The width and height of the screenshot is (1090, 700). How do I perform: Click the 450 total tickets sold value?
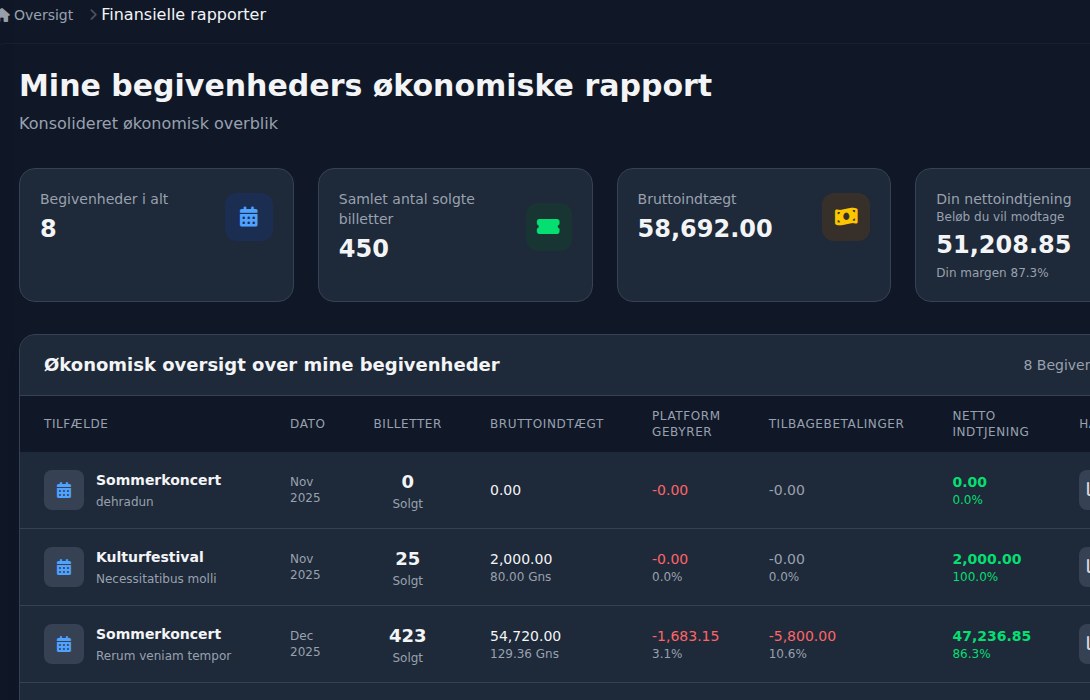(364, 248)
